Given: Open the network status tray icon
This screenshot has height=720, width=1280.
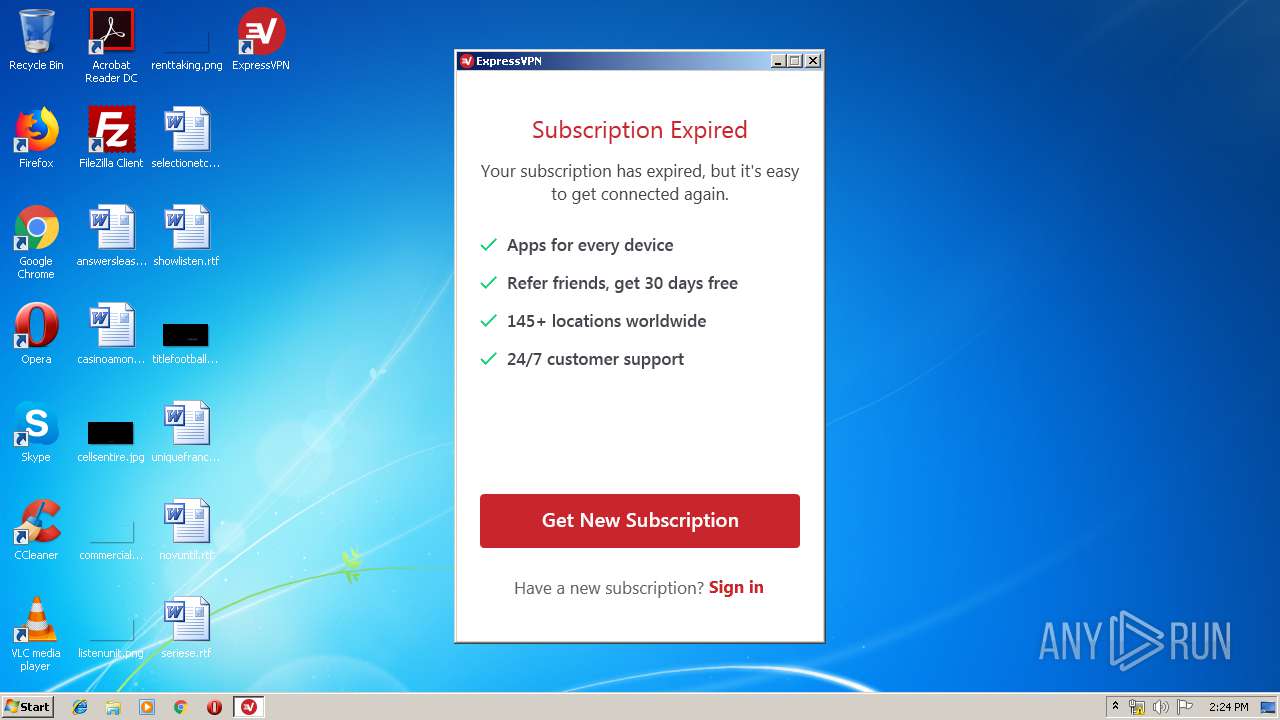Looking at the screenshot, I should (1137, 707).
